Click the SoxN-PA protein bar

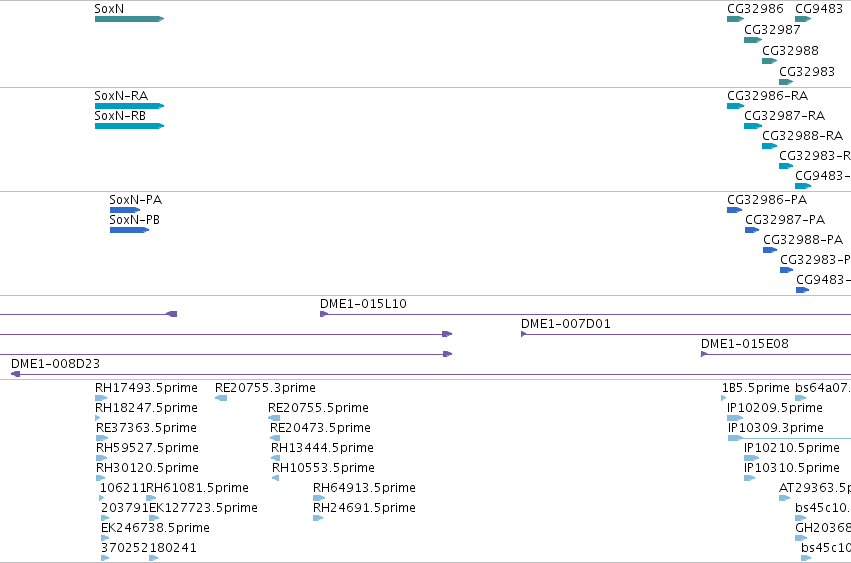125,210
